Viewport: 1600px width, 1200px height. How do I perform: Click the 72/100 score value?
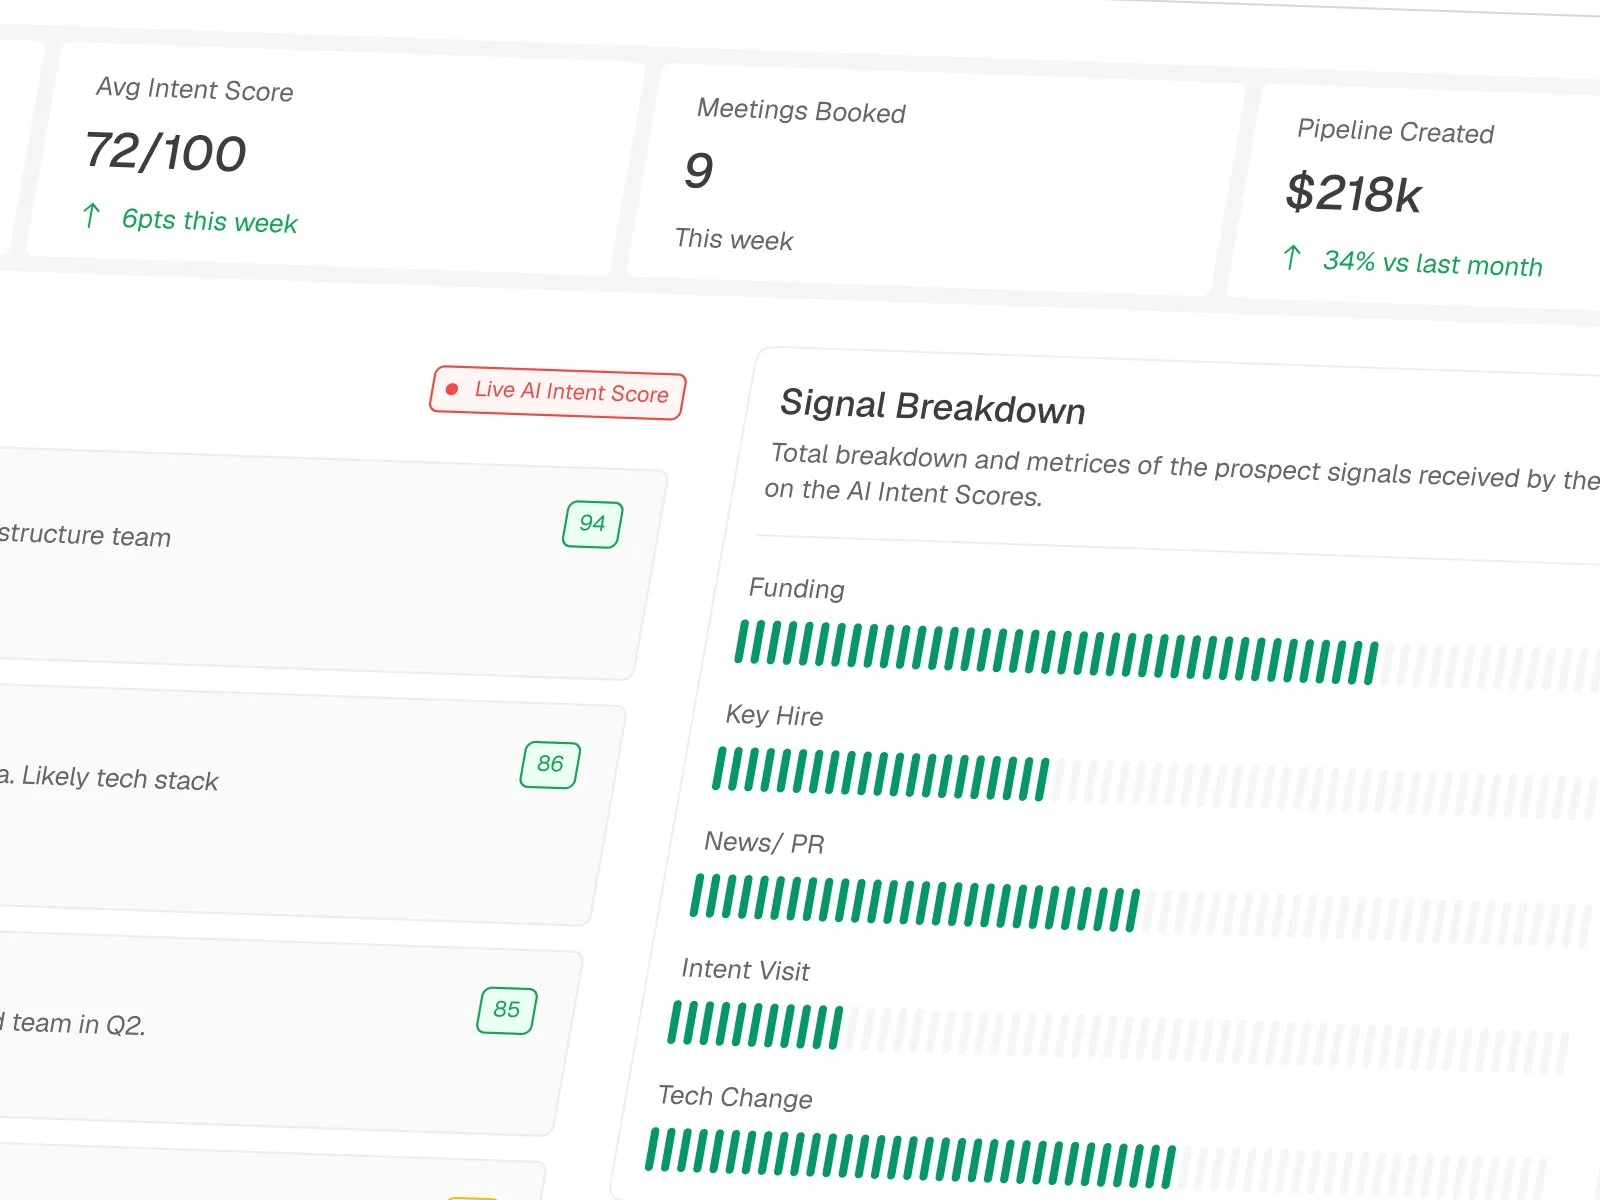pos(166,152)
